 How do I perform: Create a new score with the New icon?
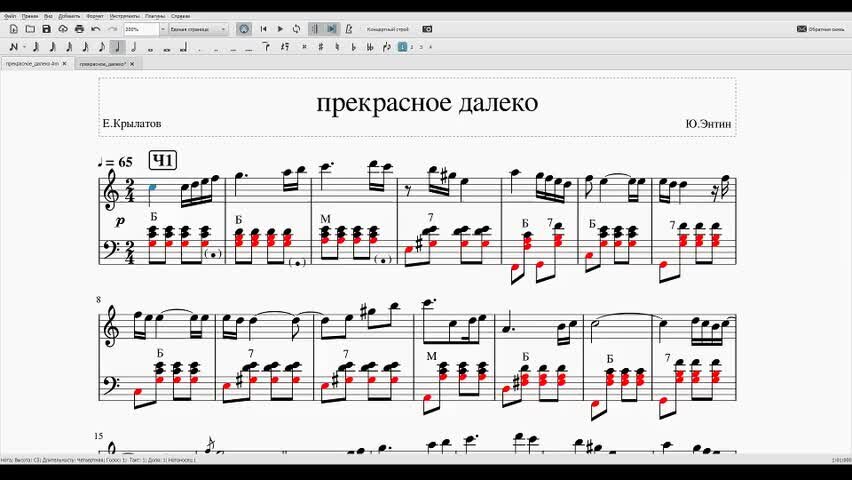(14, 29)
